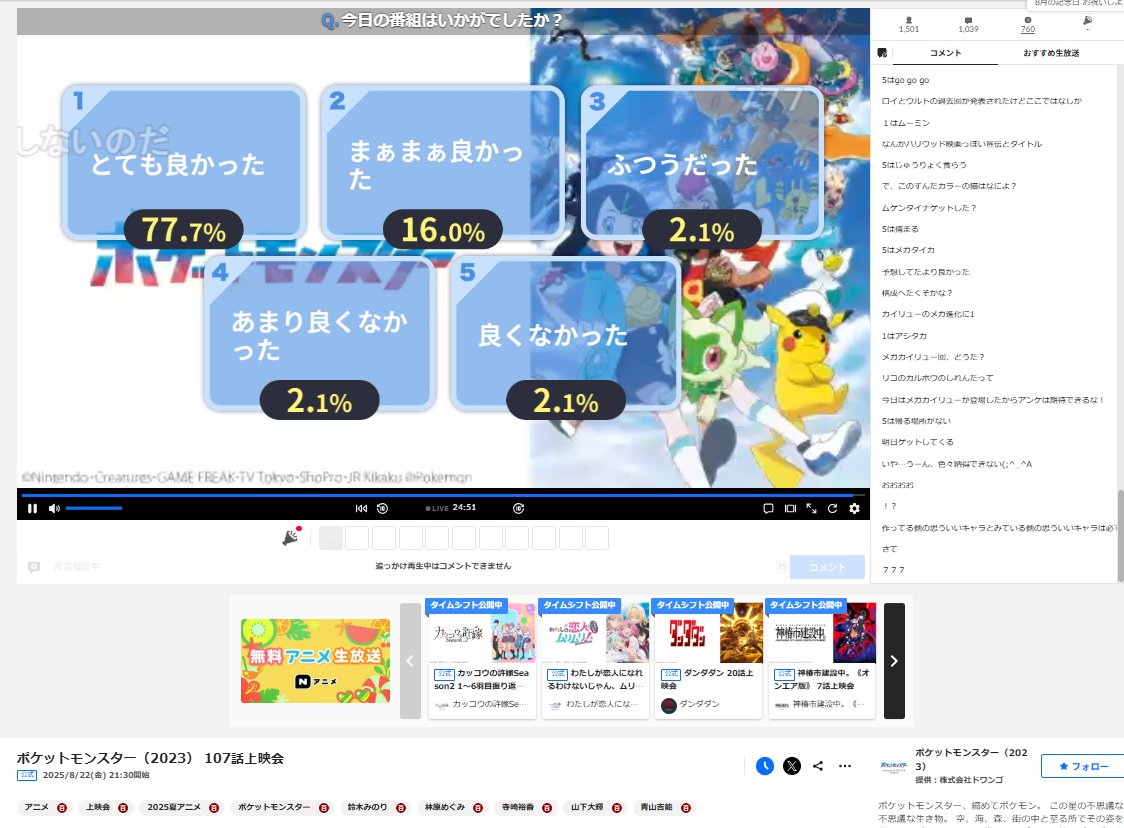Select the comment 明日ゲットしてくる

click(918, 442)
